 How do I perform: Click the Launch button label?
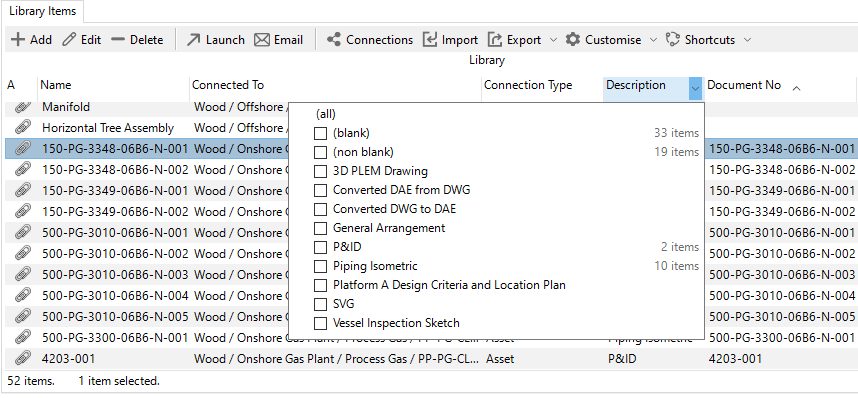[x=225, y=40]
